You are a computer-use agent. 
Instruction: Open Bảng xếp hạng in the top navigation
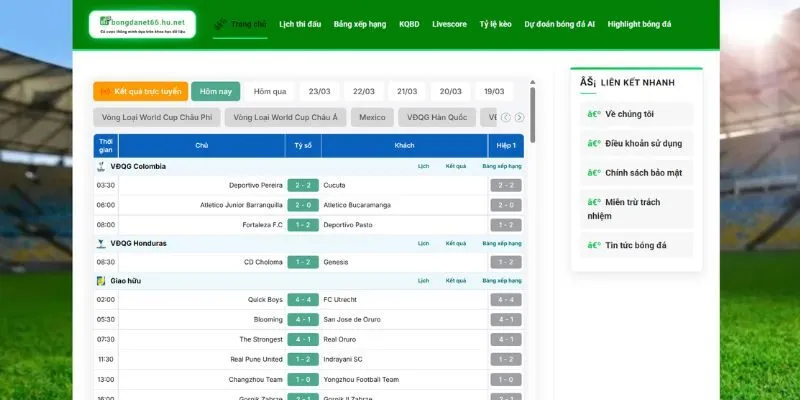360,23
